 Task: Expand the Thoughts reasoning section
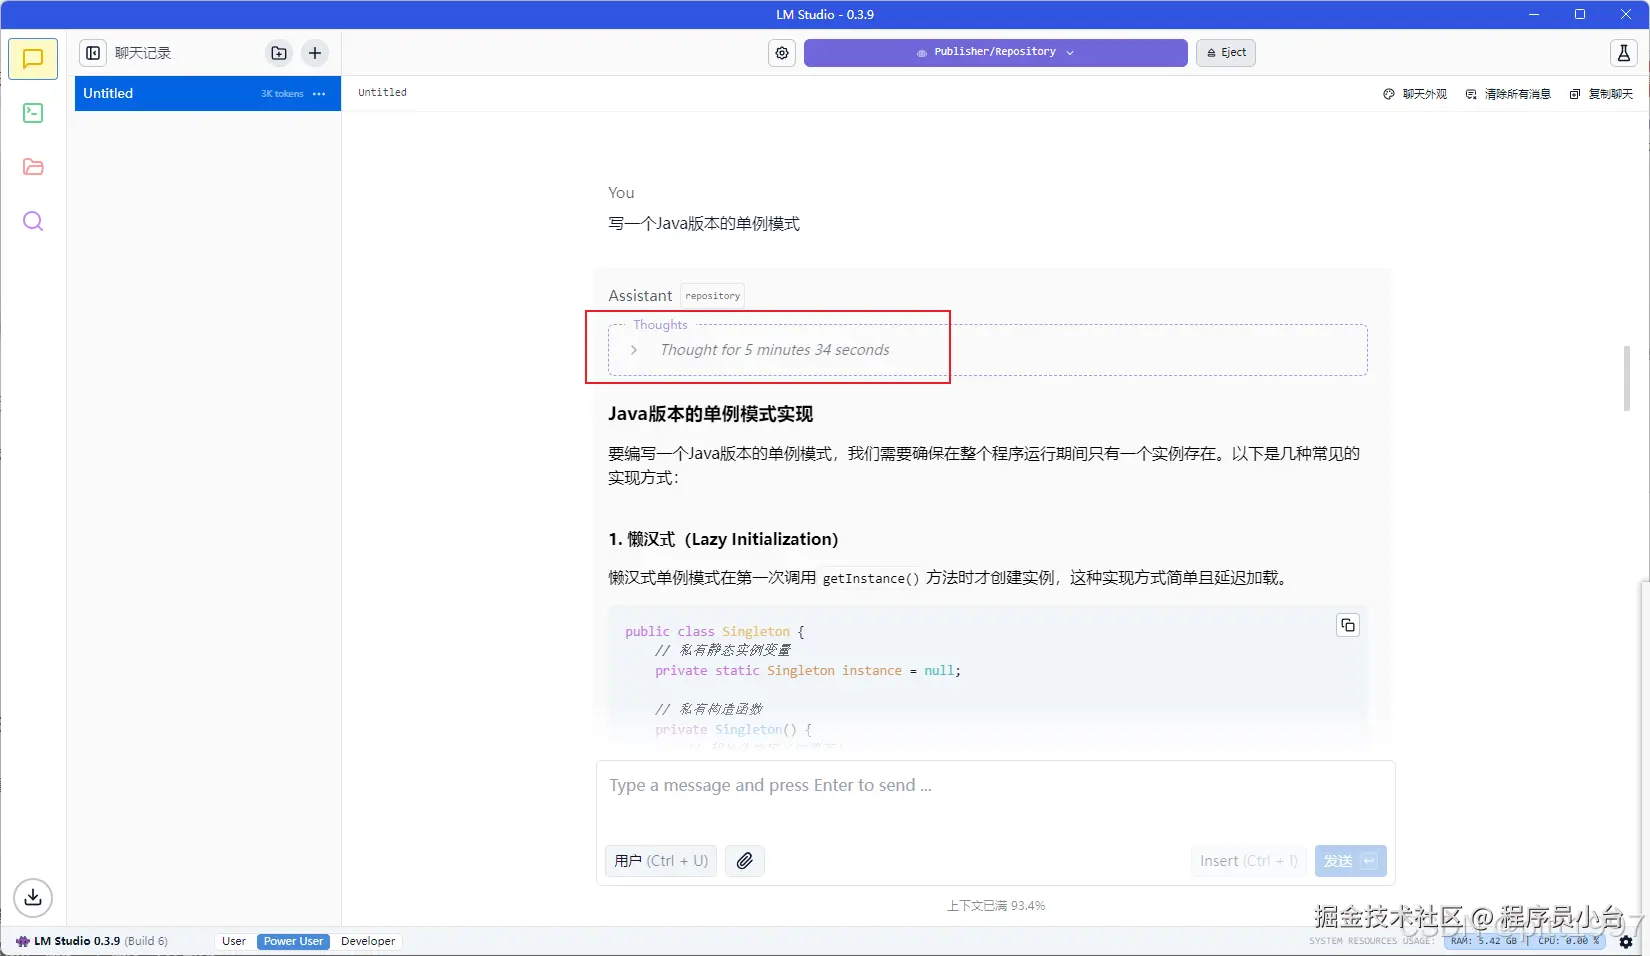633,350
